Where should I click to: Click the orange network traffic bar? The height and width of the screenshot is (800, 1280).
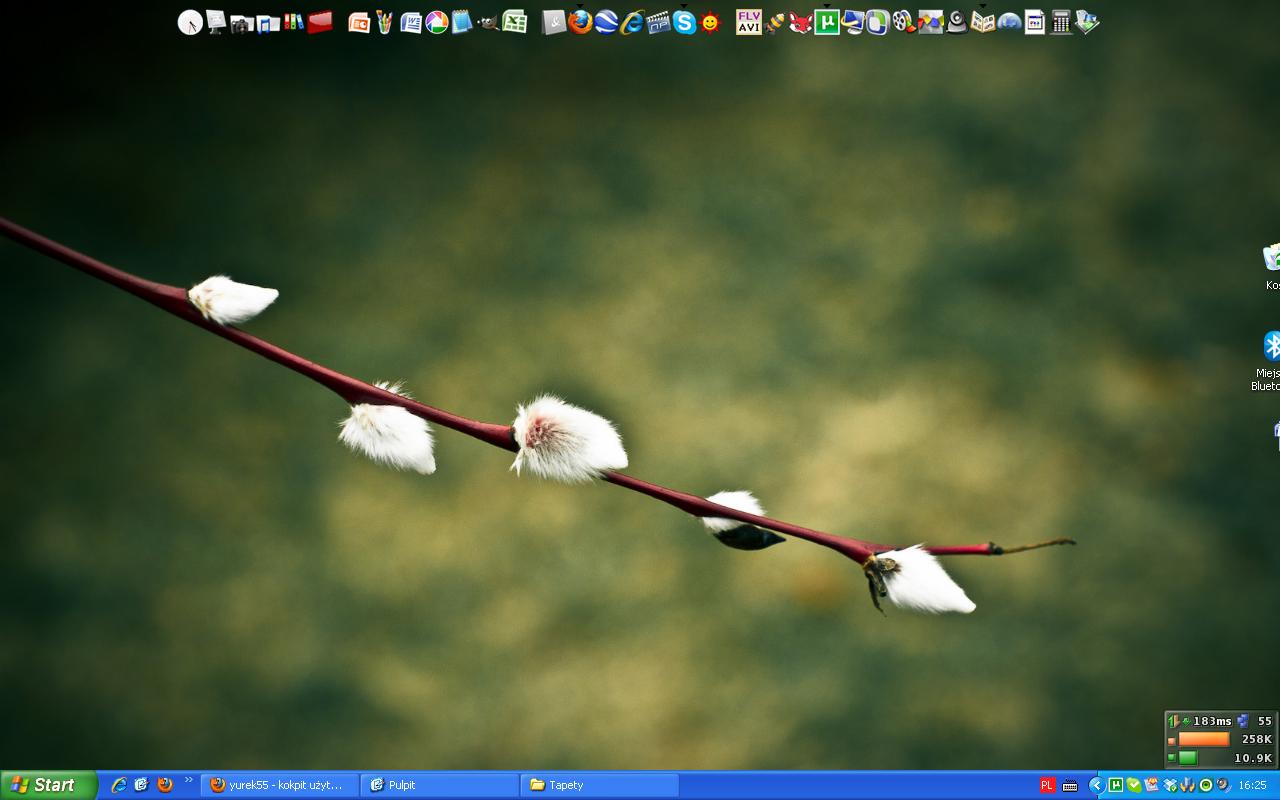coord(1203,739)
